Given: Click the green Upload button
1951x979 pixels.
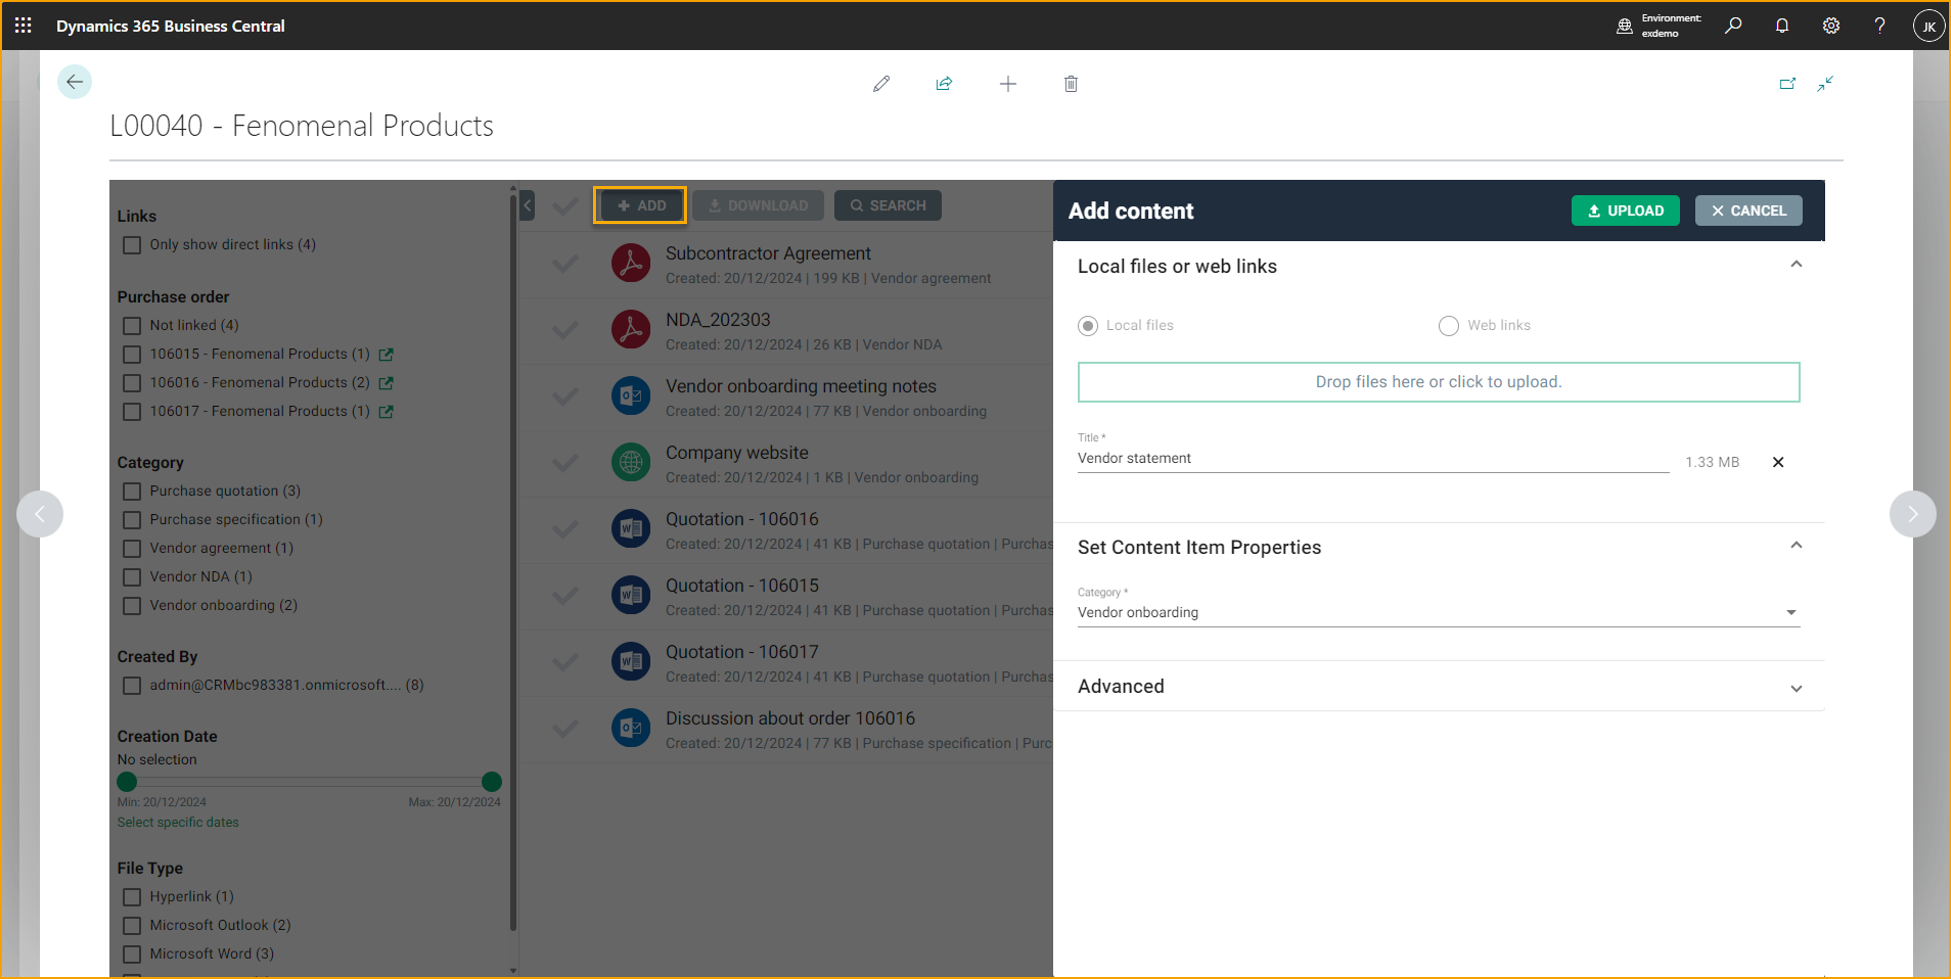Looking at the screenshot, I should click(1625, 211).
